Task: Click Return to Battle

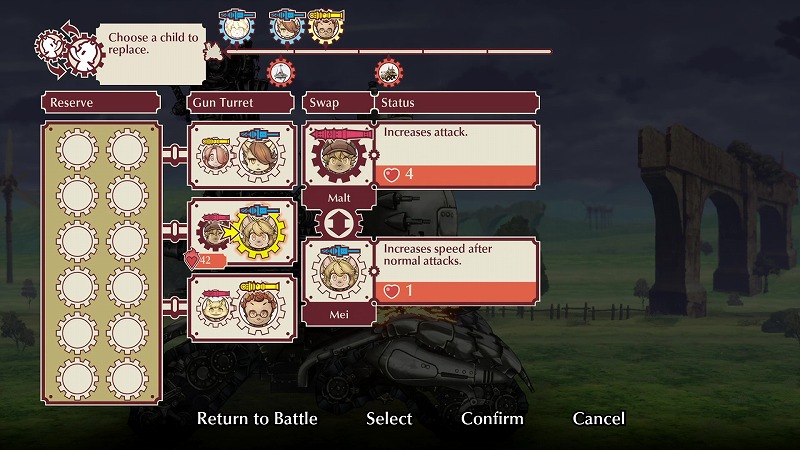Action: (257, 418)
